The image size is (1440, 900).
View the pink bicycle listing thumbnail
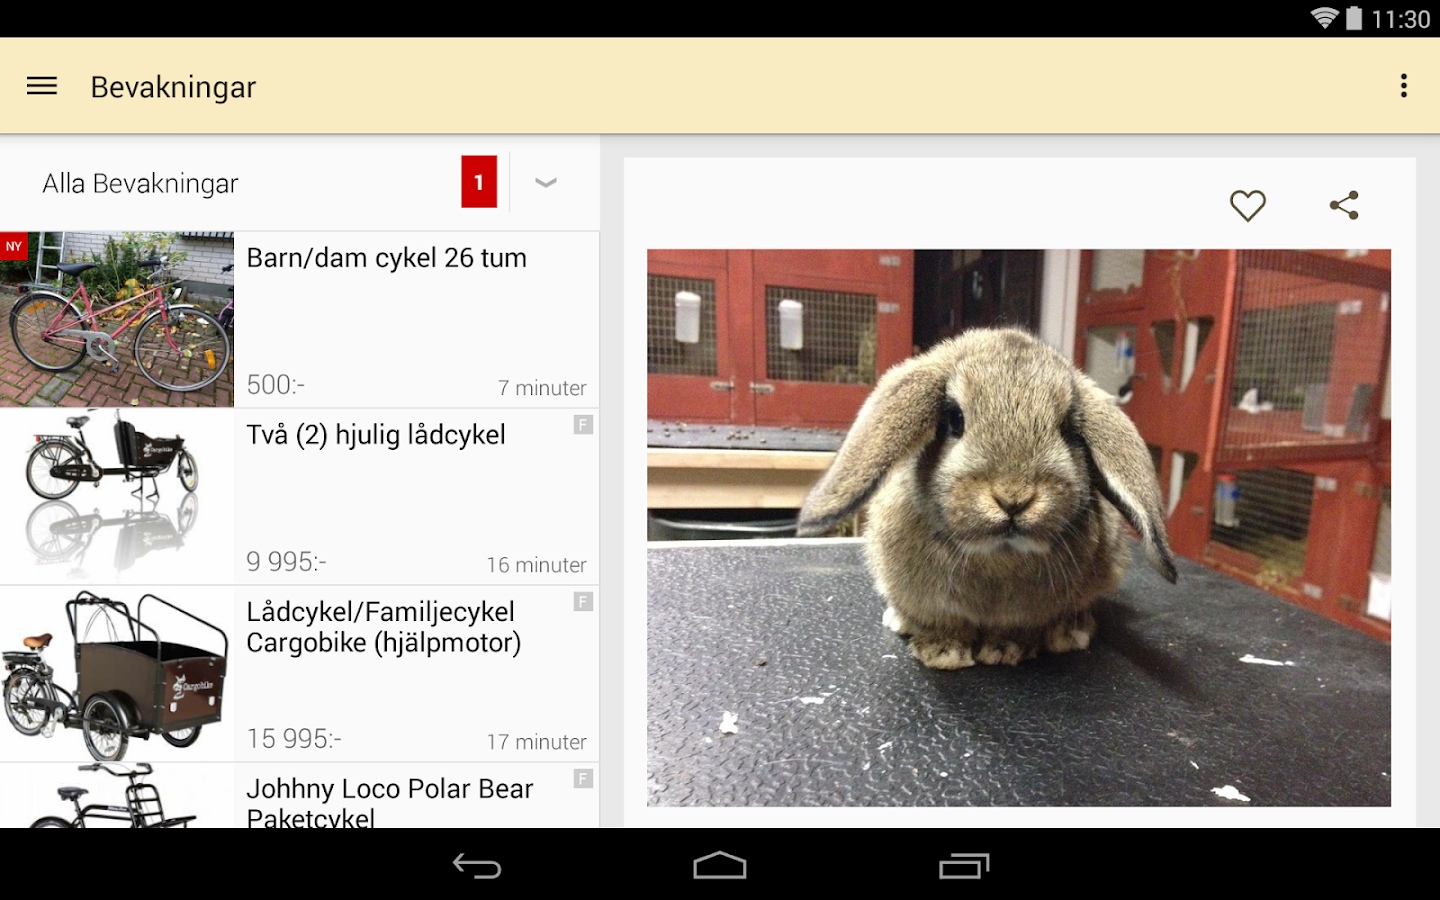(x=116, y=320)
